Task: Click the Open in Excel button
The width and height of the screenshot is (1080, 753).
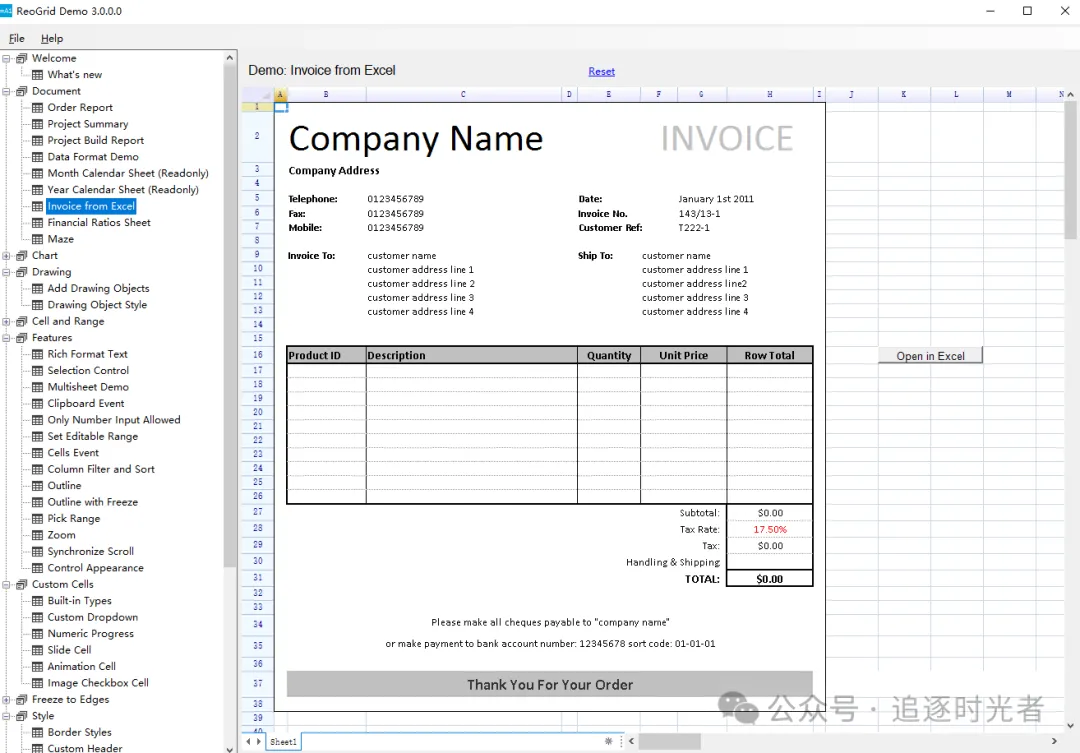Action: click(930, 355)
